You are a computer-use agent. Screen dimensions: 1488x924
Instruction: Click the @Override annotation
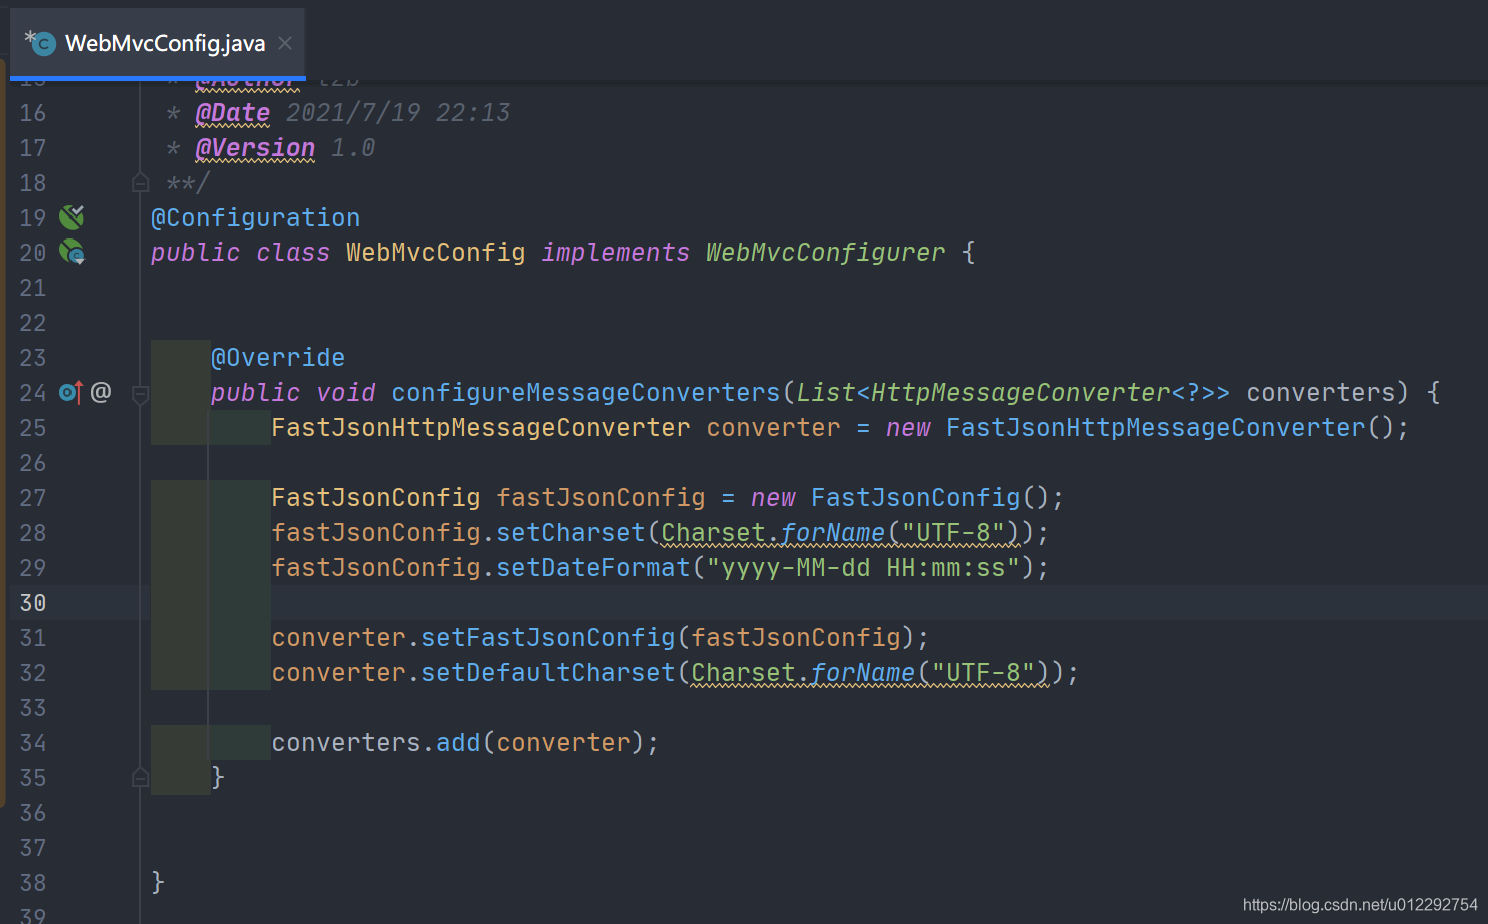pyautogui.click(x=278, y=357)
